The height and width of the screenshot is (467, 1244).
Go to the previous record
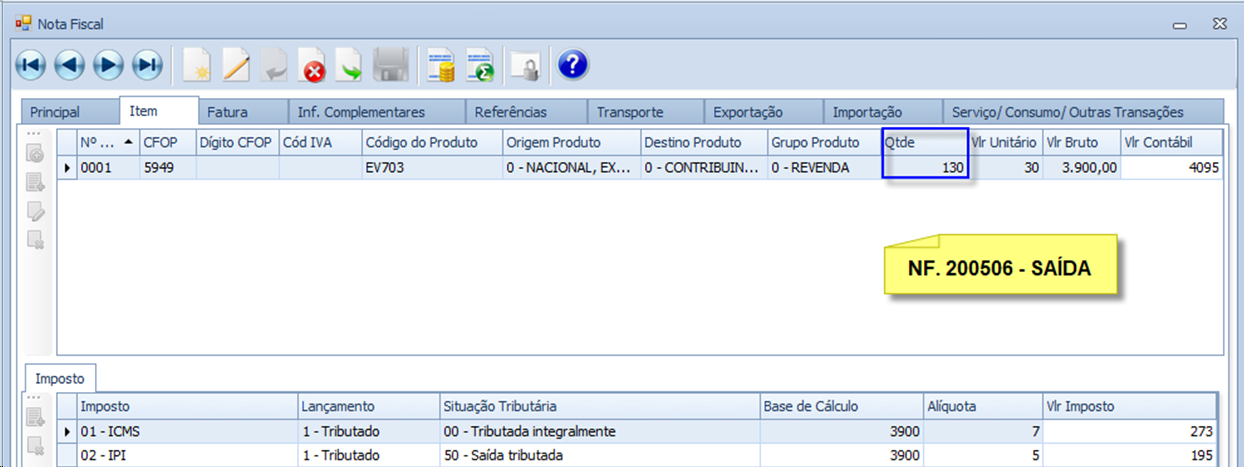click(x=69, y=66)
